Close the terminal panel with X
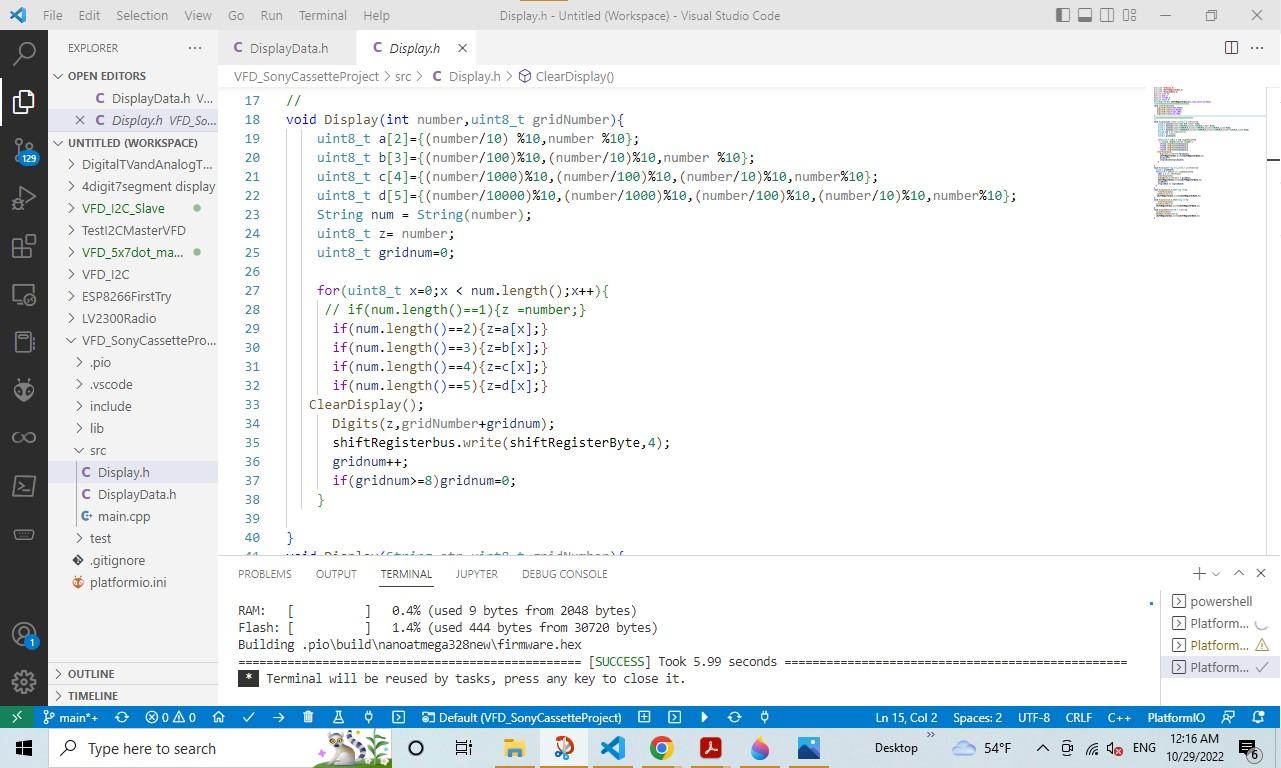 coord(1260,573)
